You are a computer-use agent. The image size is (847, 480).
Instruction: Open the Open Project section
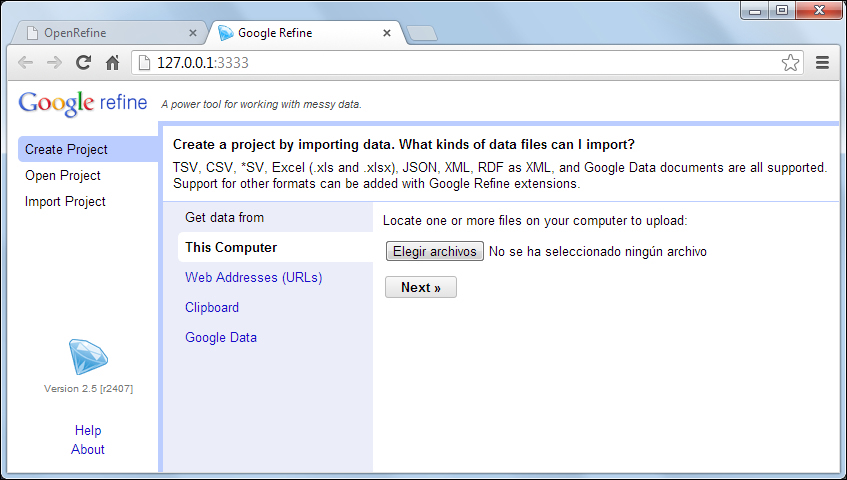click(63, 175)
